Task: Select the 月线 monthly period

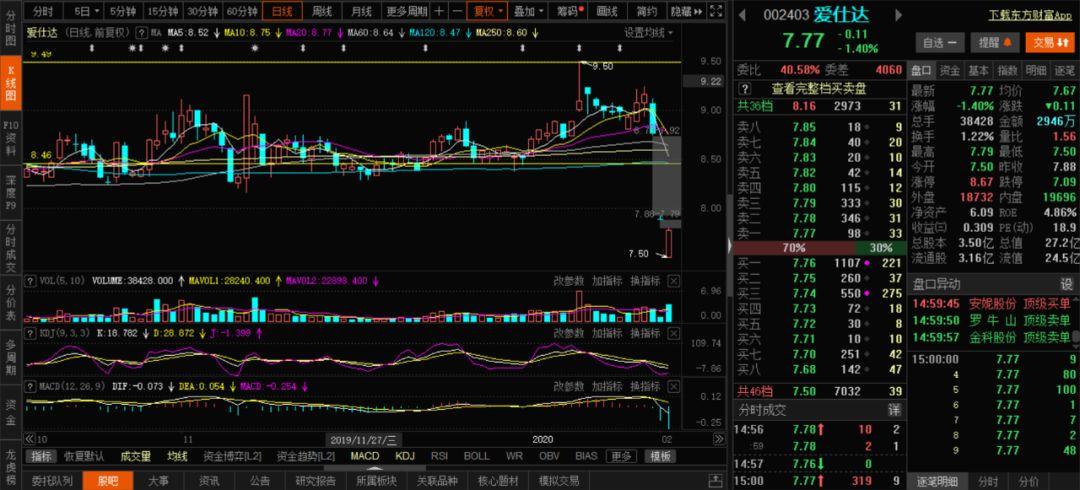Action: click(x=361, y=11)
